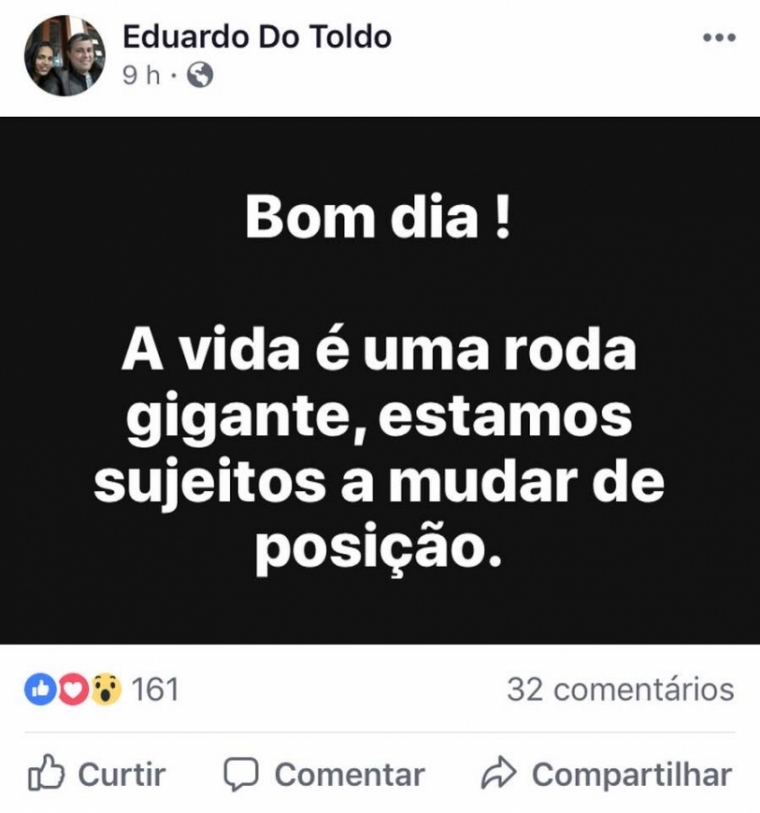Open the 9 h post timestamp
The height and width of the screenshot is (813, 760).
(x=141, y=76)
